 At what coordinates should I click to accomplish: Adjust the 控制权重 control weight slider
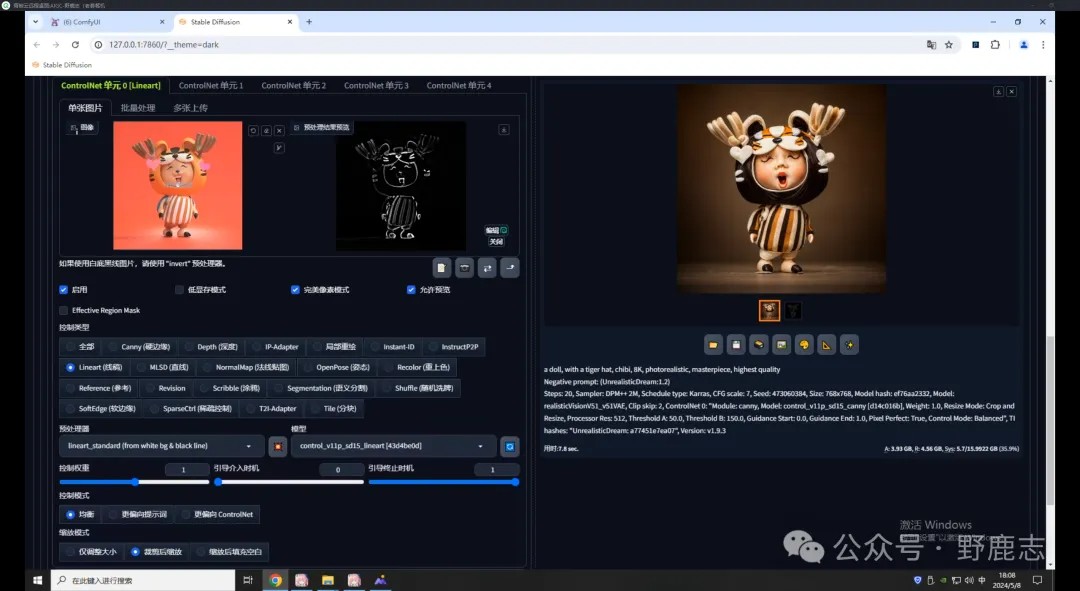click(134, 482)
